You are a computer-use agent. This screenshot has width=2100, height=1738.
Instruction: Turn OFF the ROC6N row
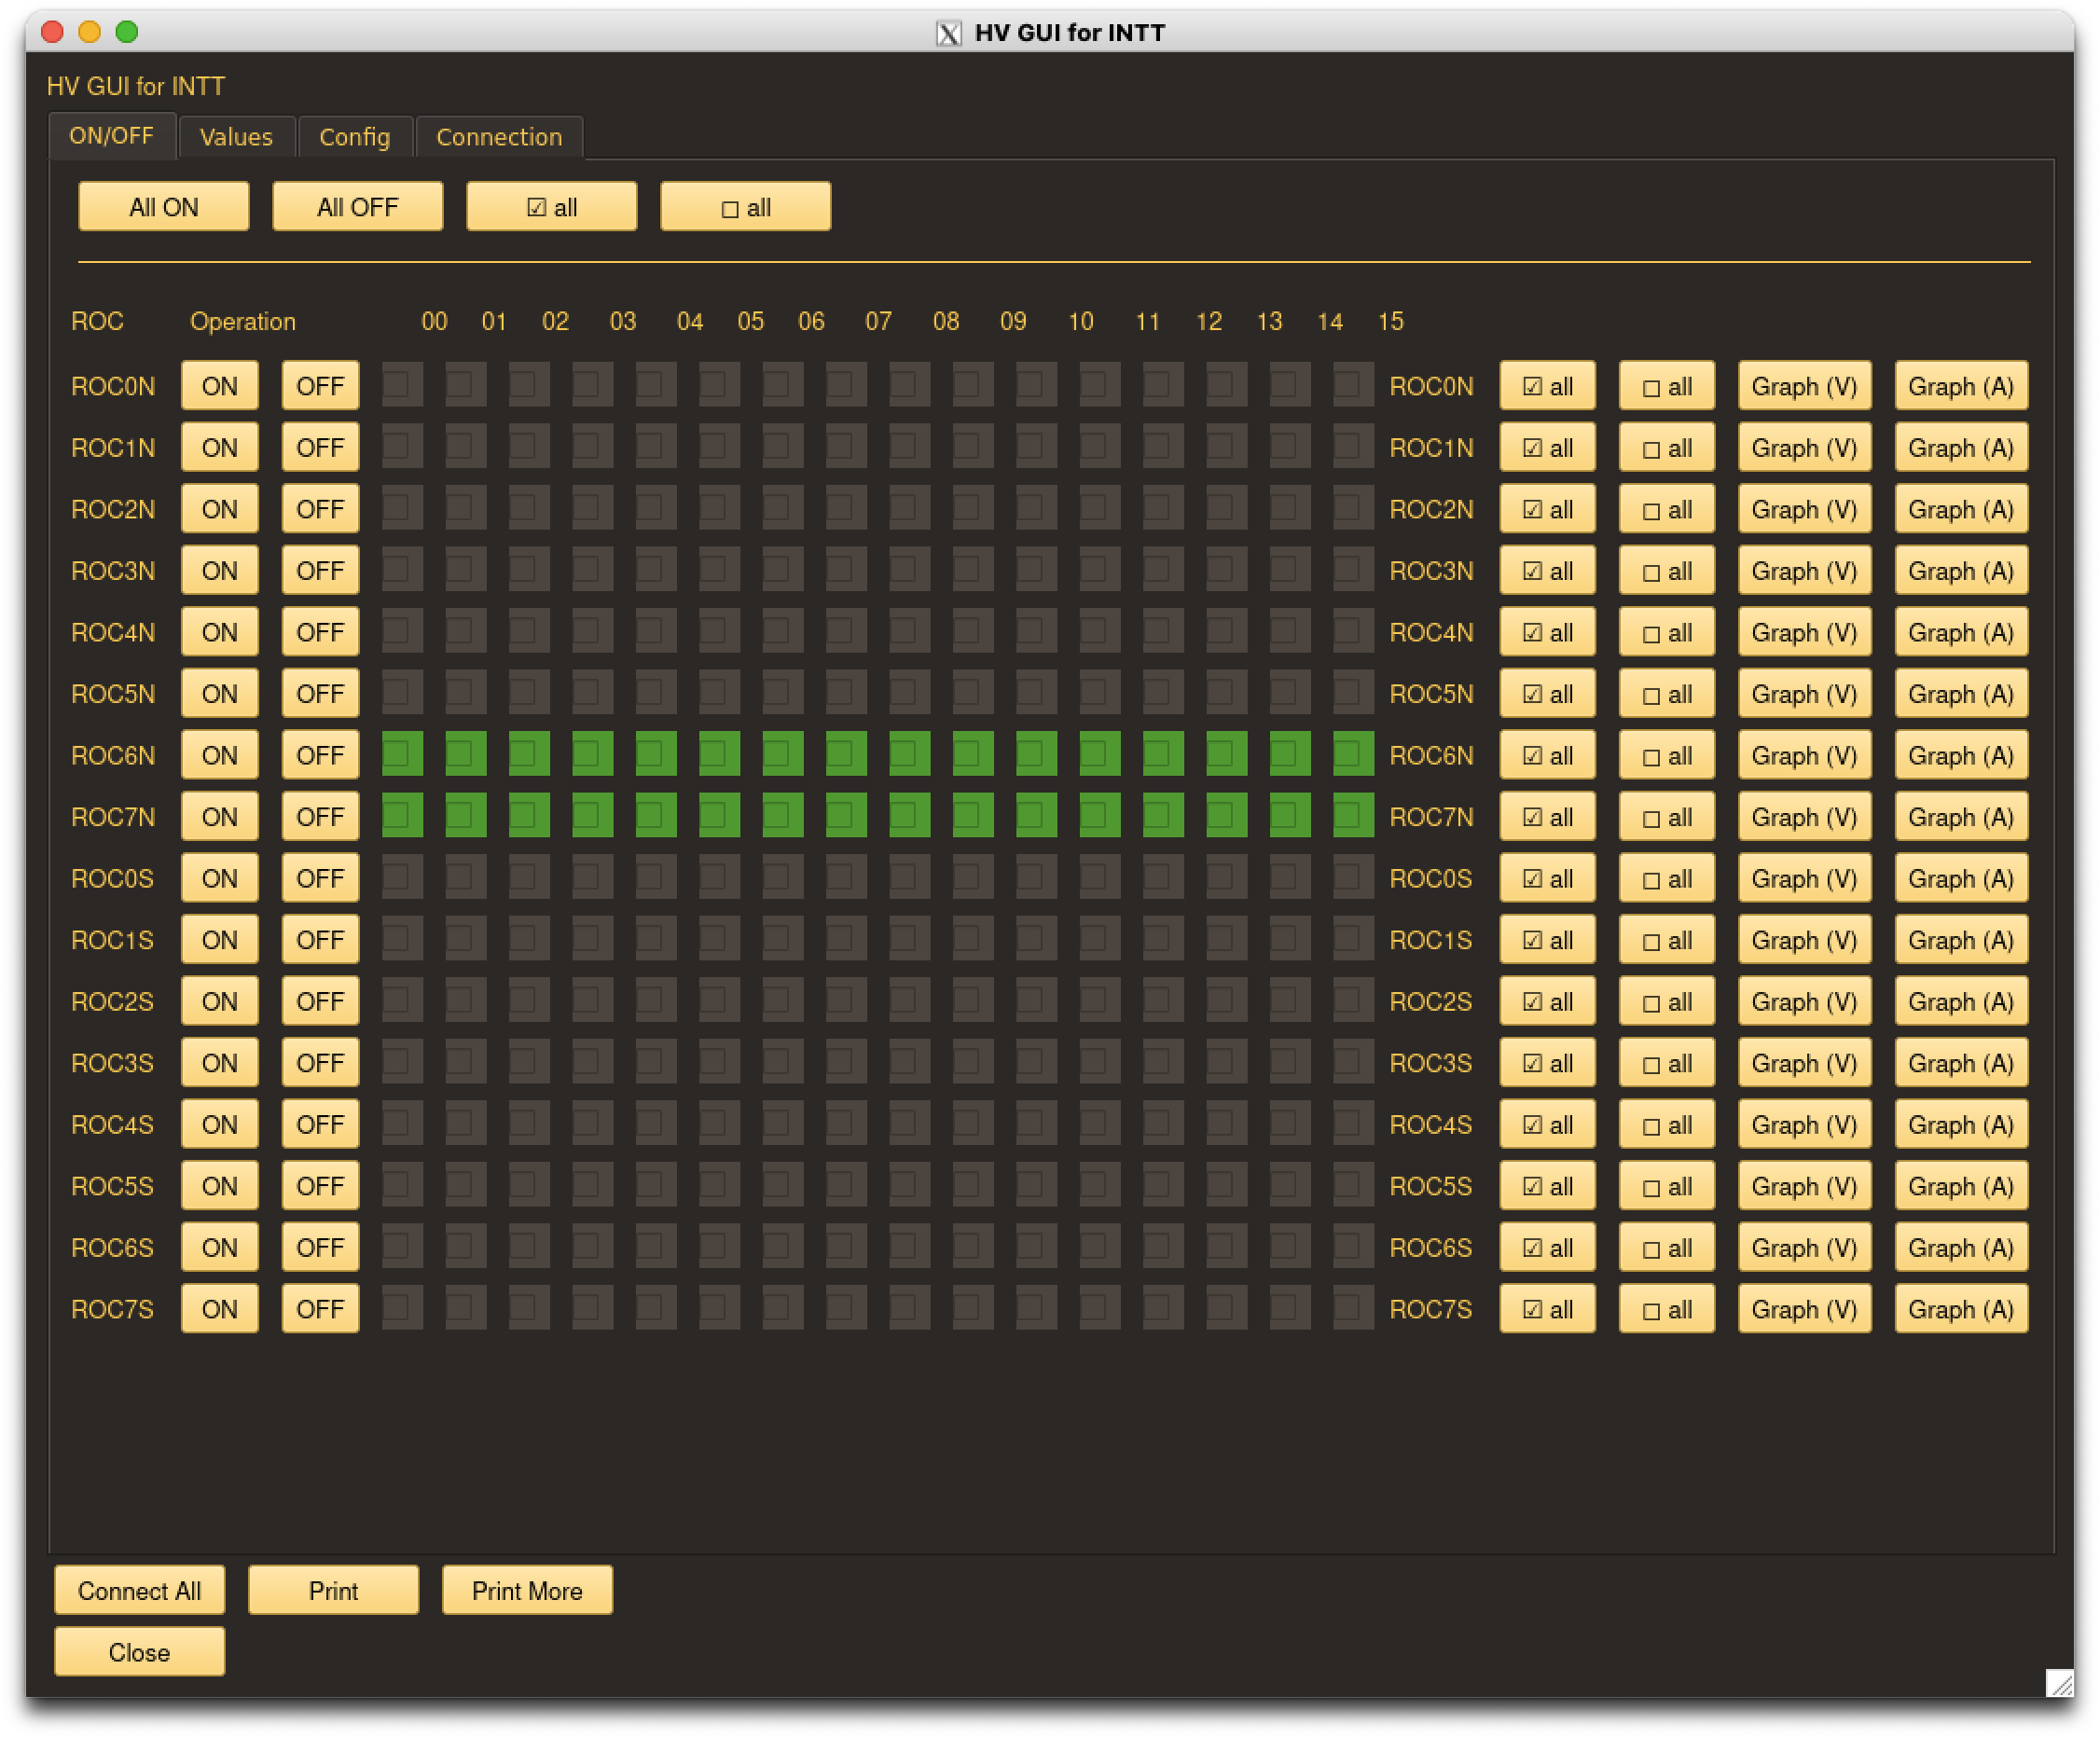point(320,755)
